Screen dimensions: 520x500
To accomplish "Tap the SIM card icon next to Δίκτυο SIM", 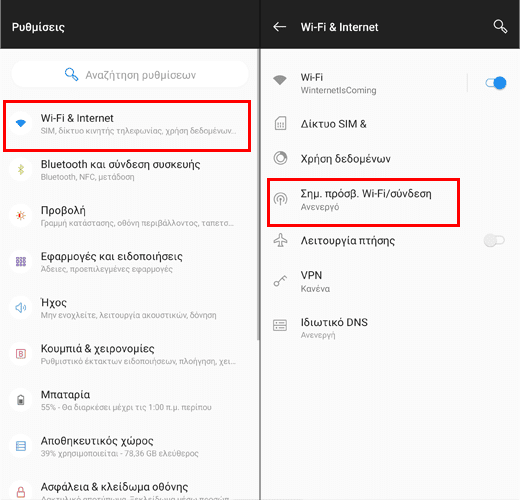I will point(280,124).
